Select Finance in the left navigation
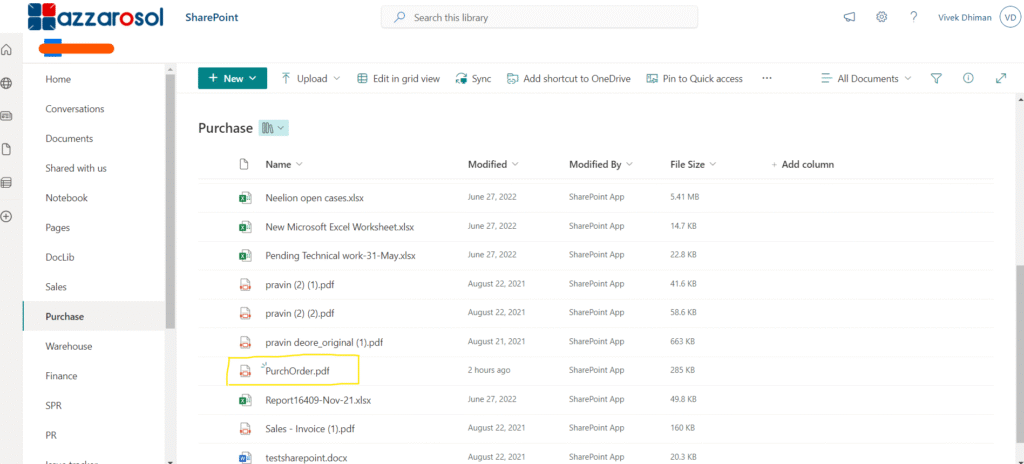 63,376
